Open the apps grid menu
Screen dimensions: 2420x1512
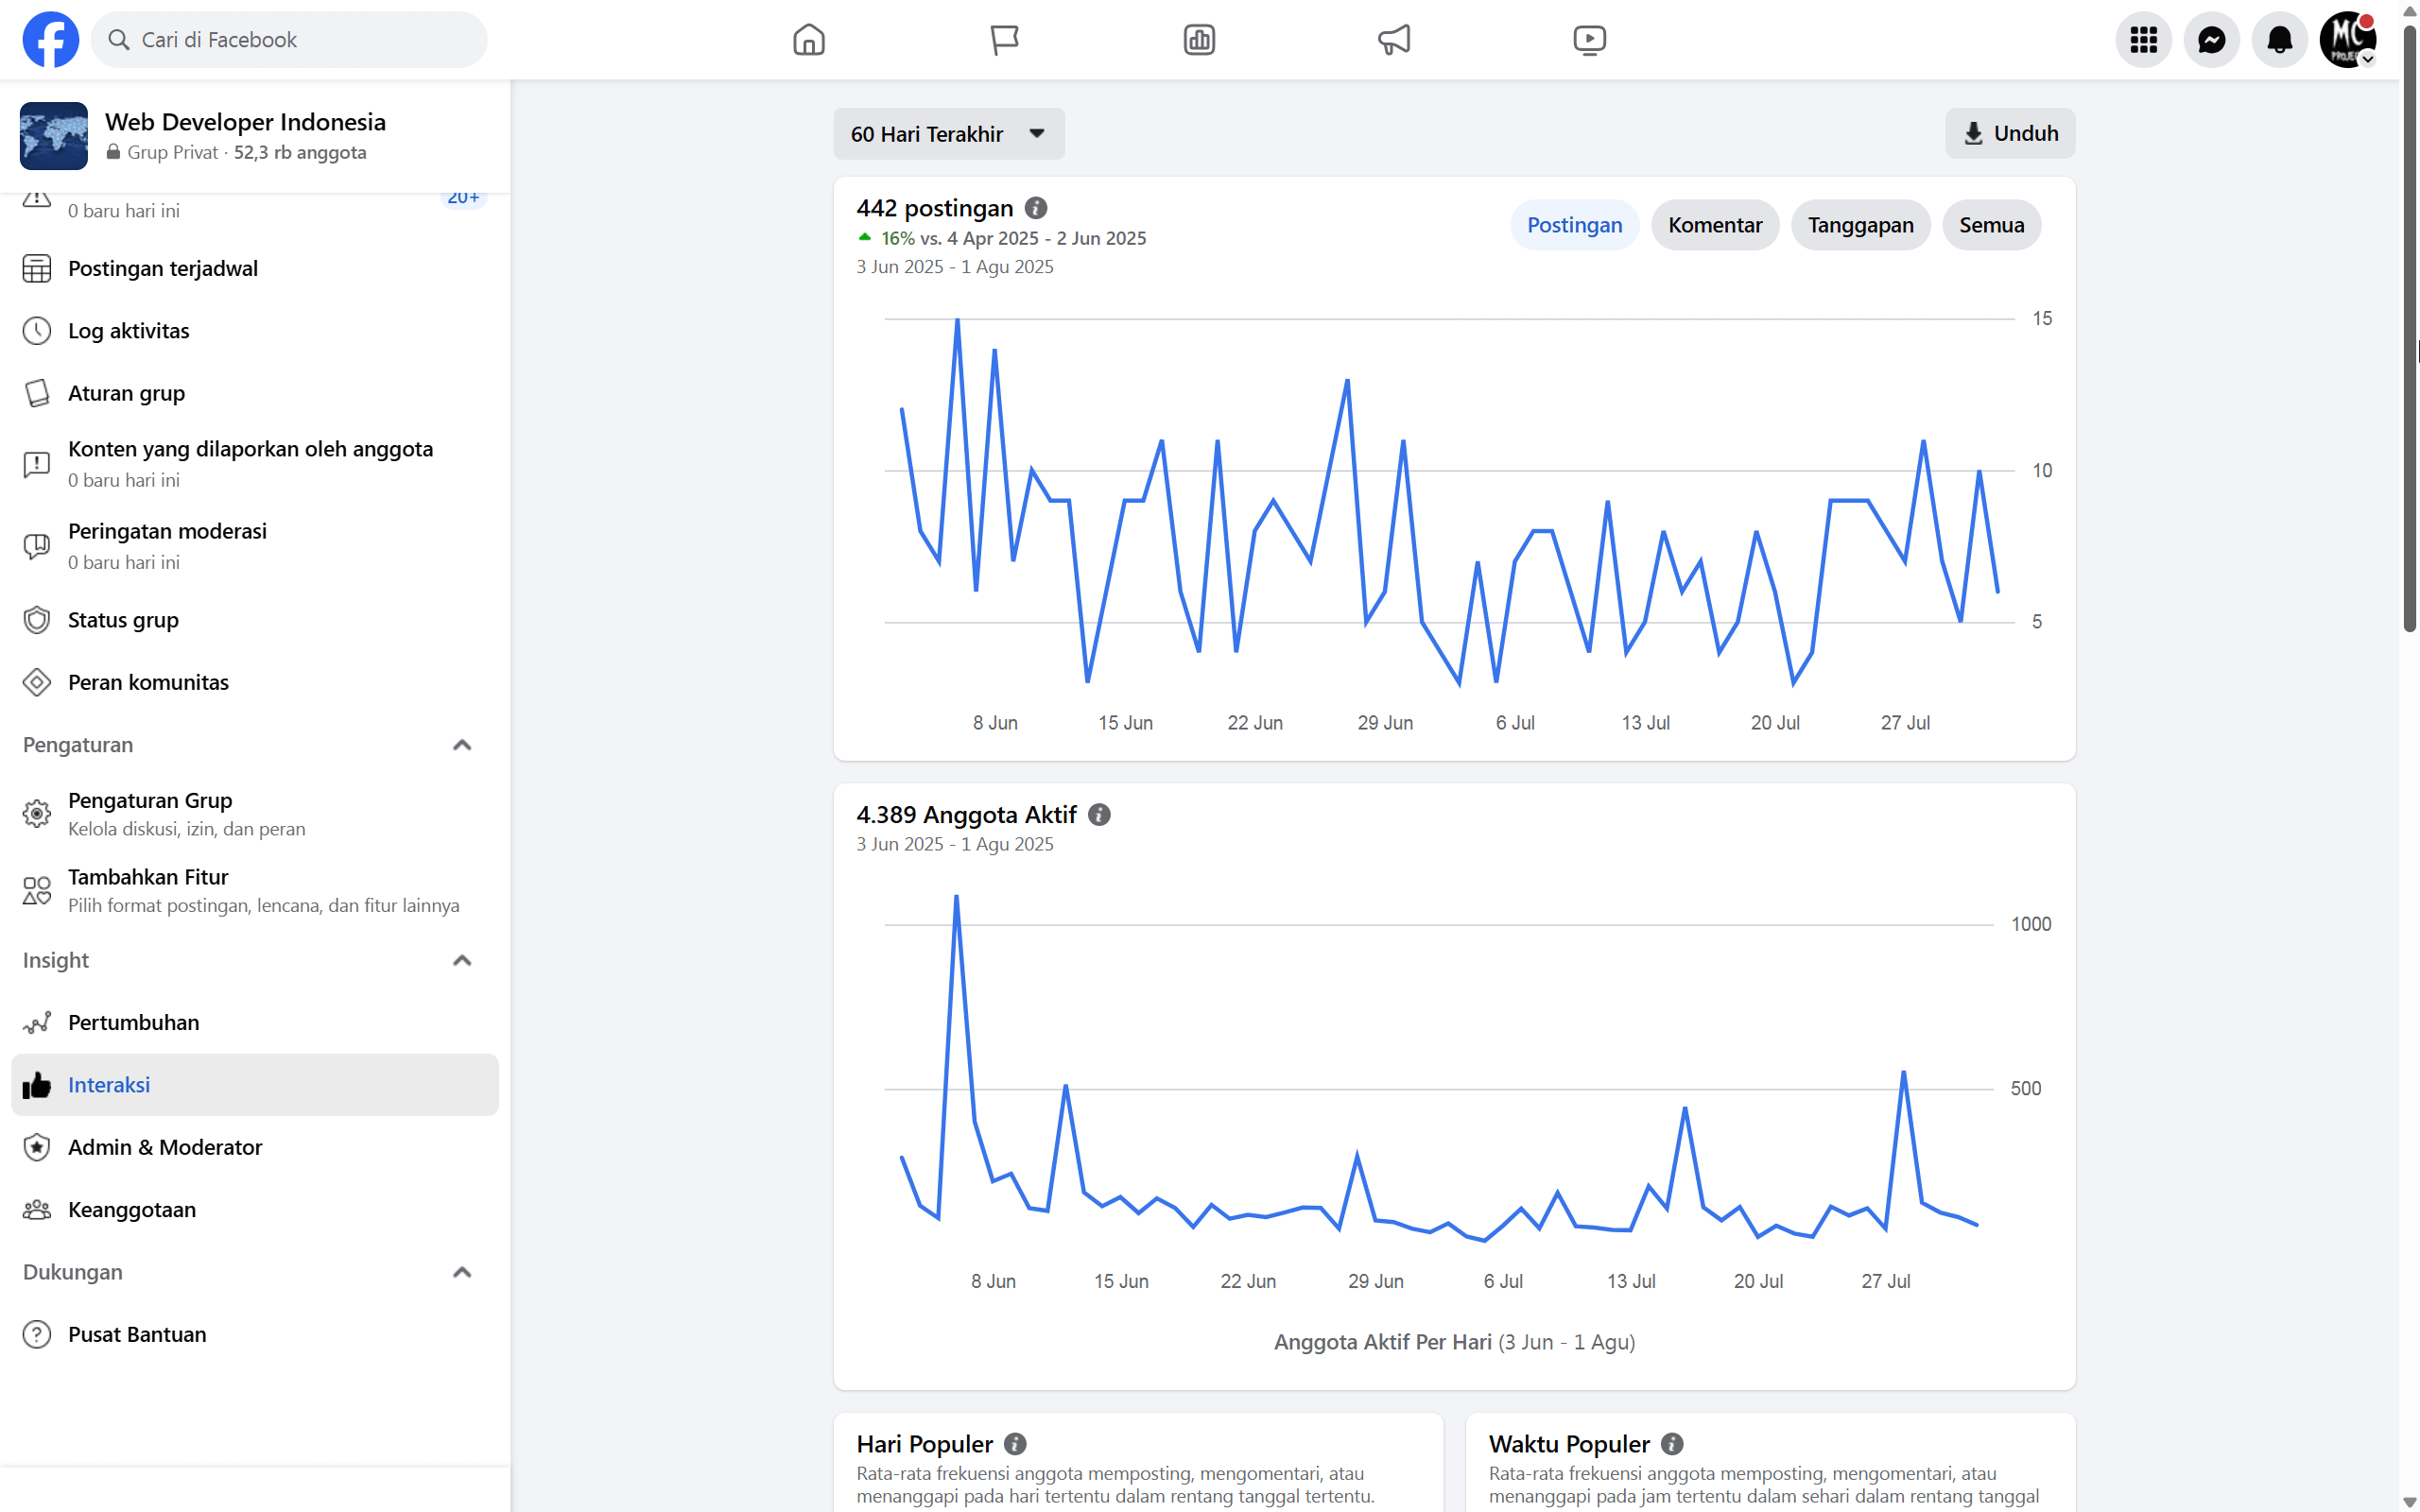pos(2143,40)
